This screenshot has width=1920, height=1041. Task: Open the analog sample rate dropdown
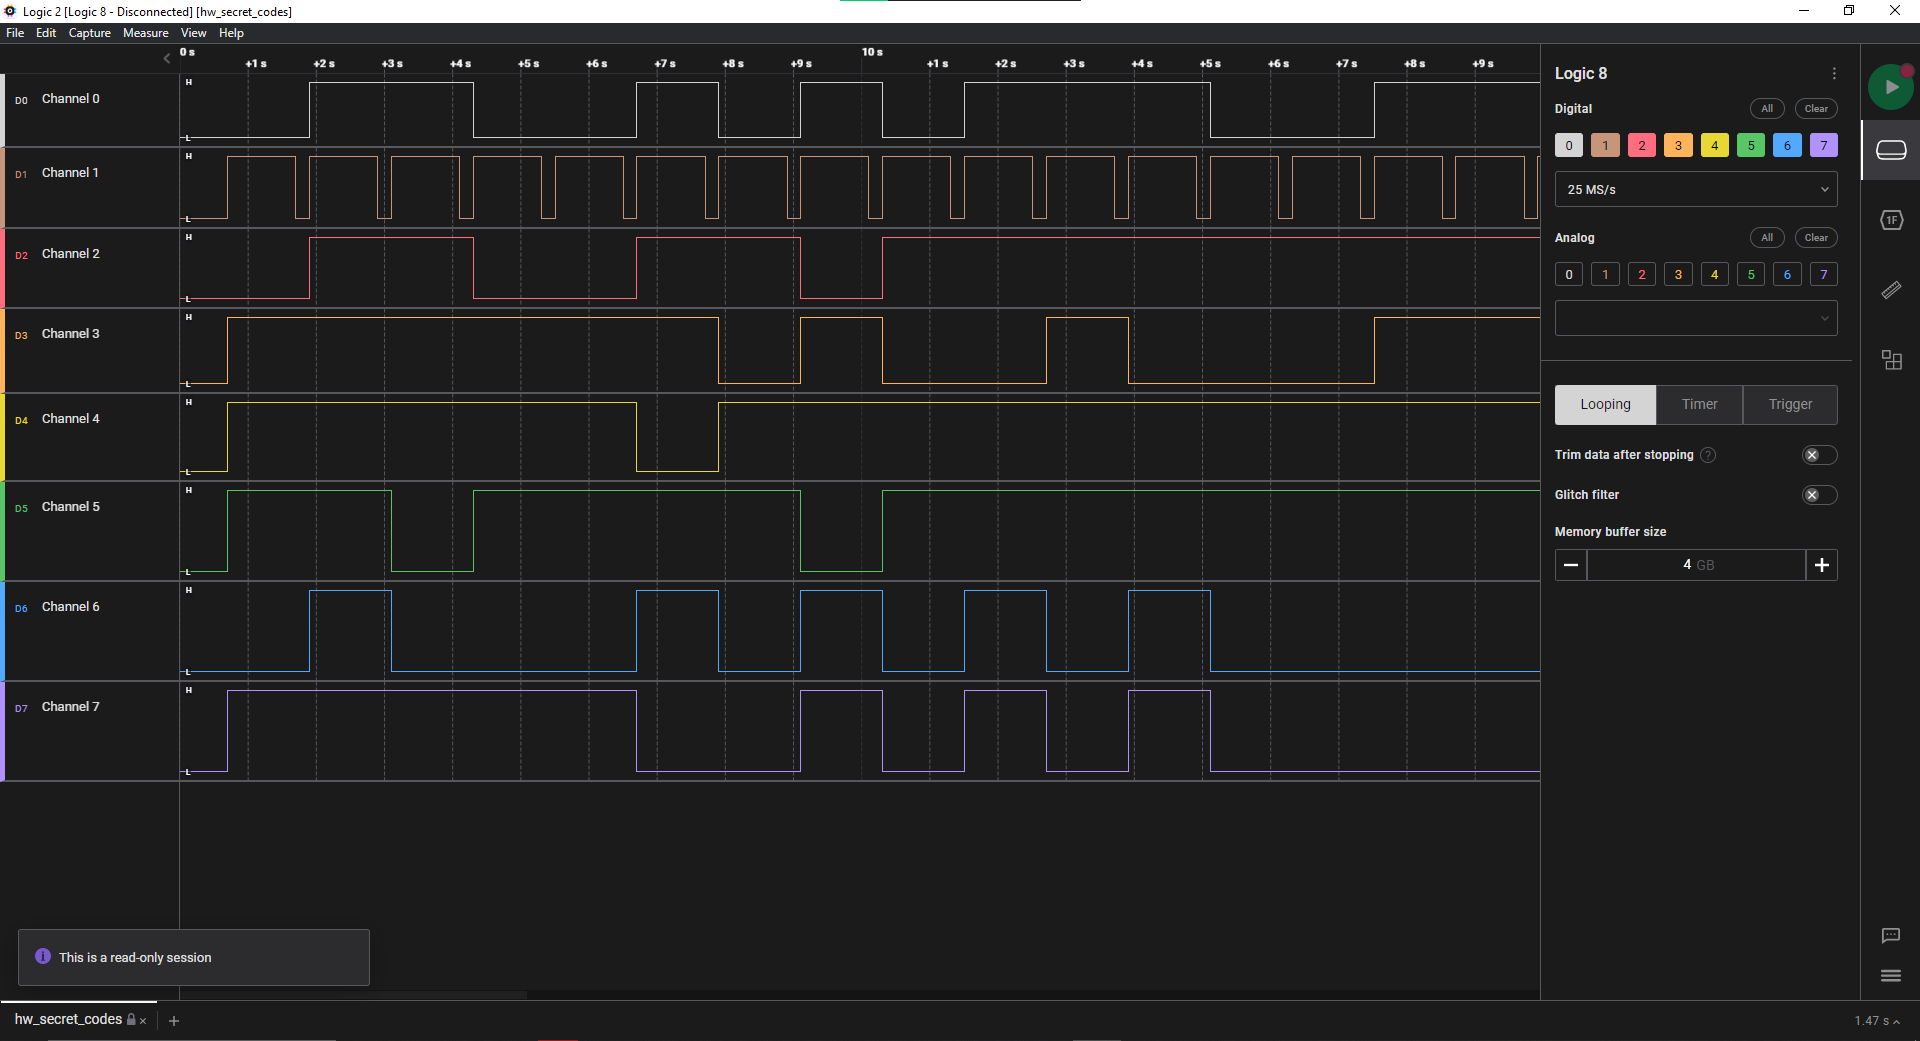1696,318
